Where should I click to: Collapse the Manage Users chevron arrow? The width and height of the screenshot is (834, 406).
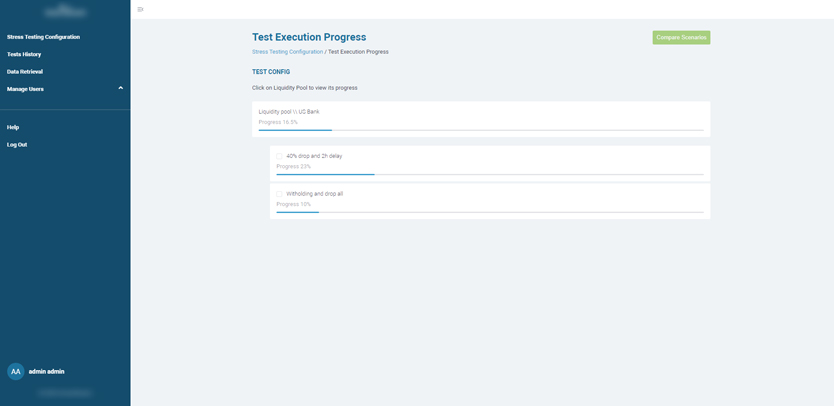point(121,89)
